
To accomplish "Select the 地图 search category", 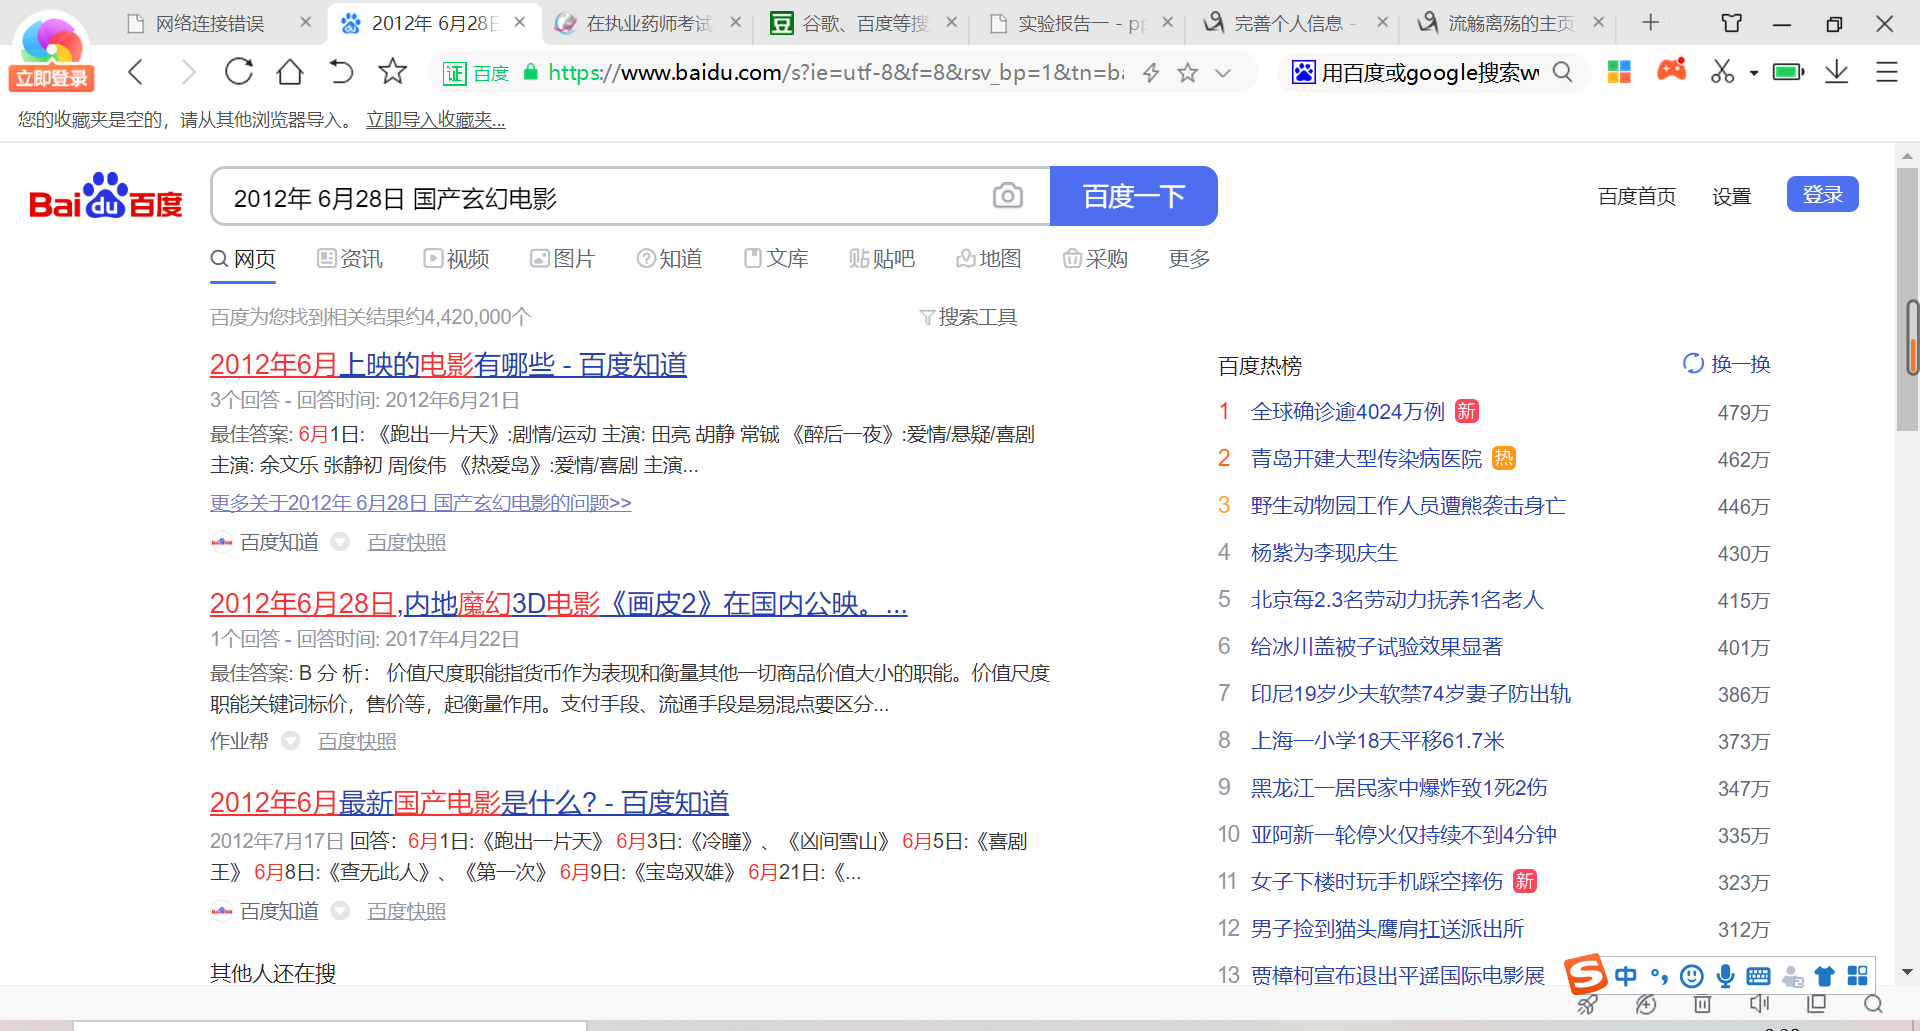I will coord(989,259).
